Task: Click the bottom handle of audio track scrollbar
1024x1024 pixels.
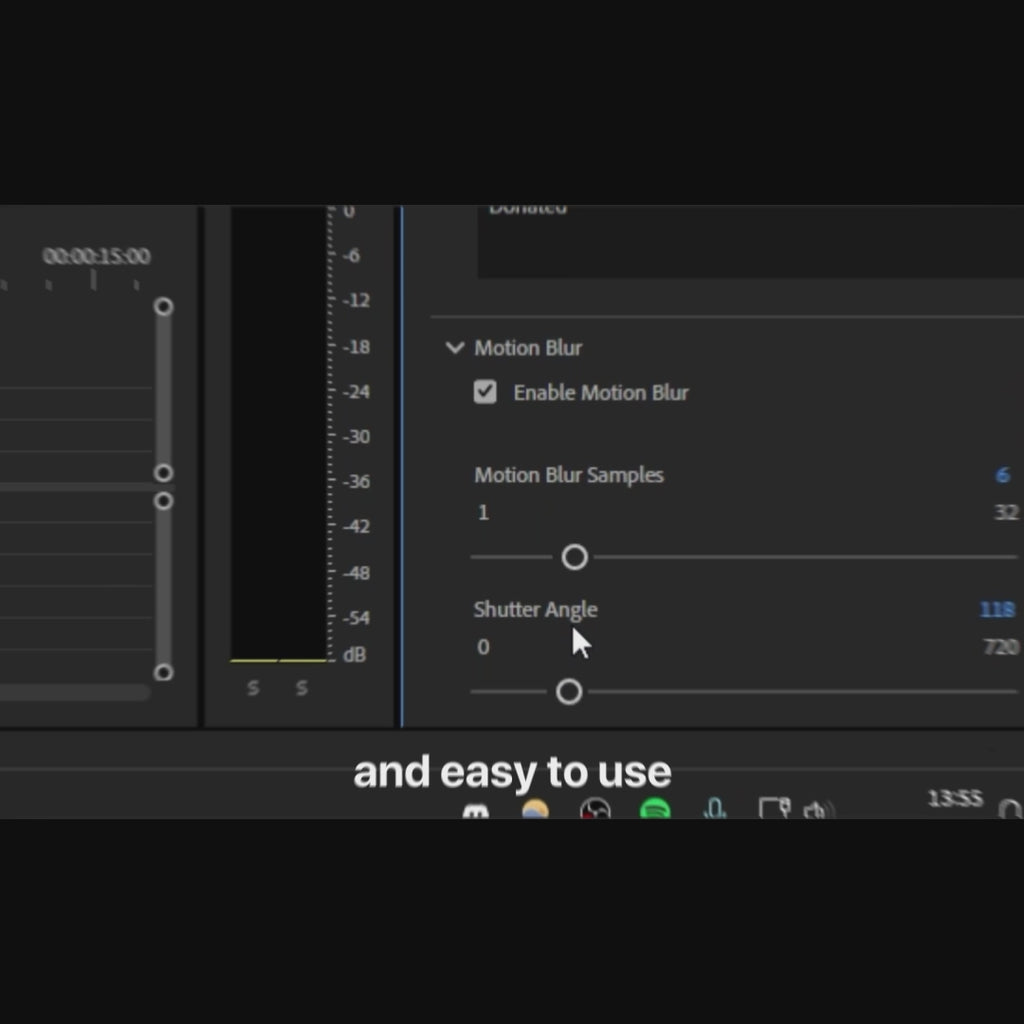Action: [x=164, y=672]
